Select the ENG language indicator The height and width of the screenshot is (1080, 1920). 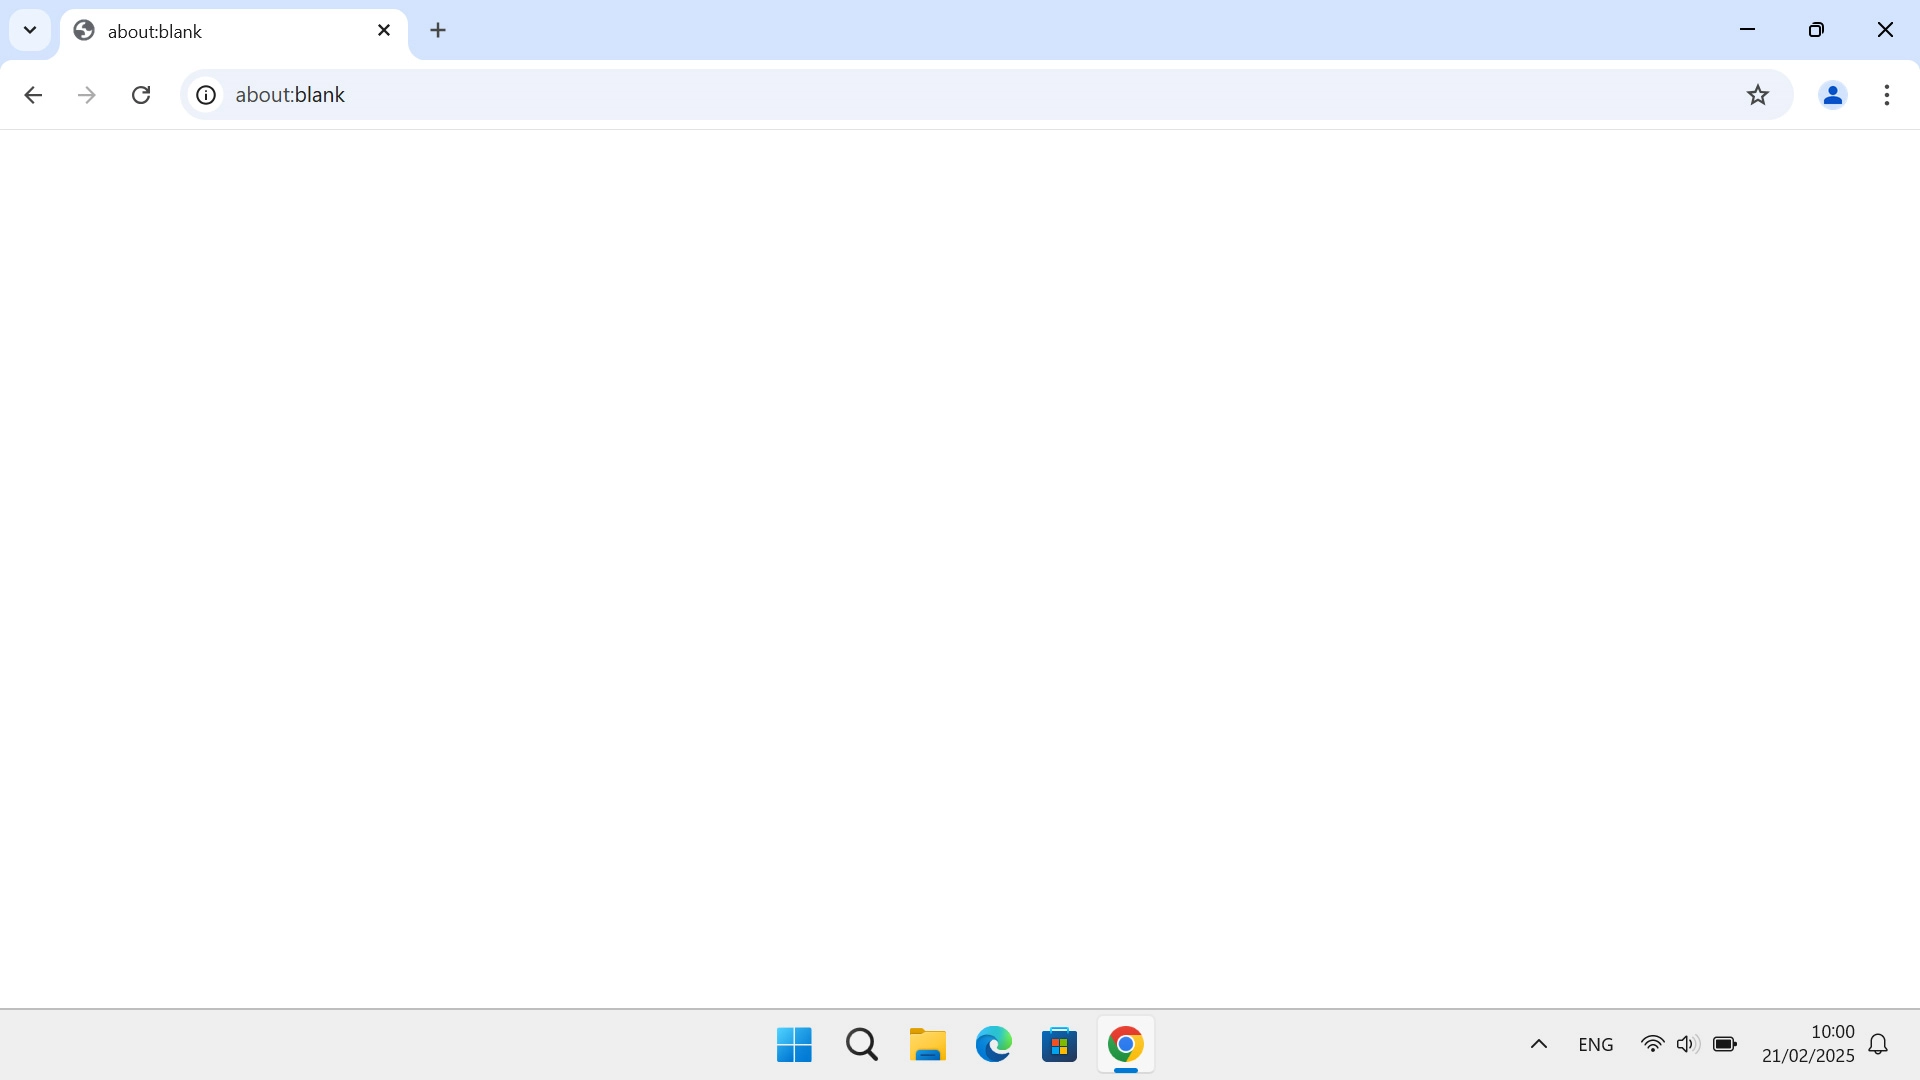[1595, 1044]
